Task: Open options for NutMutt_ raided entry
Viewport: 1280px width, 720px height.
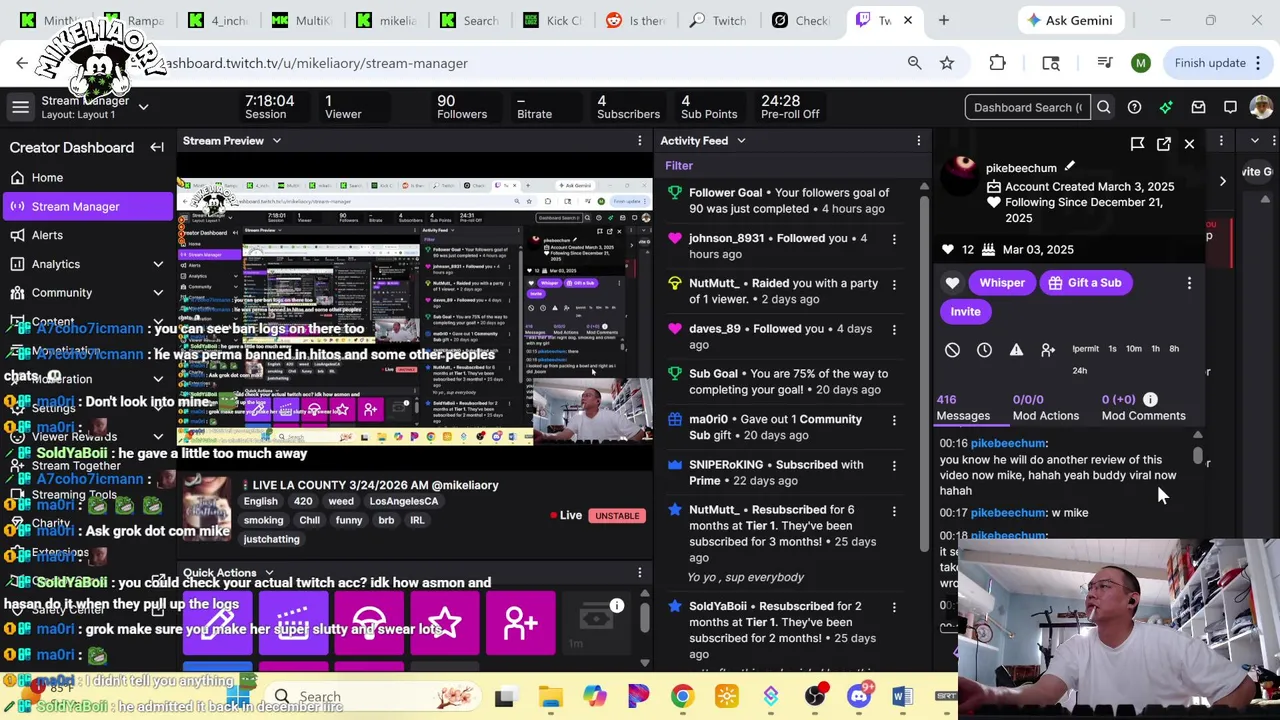Action: pos(894,284)
